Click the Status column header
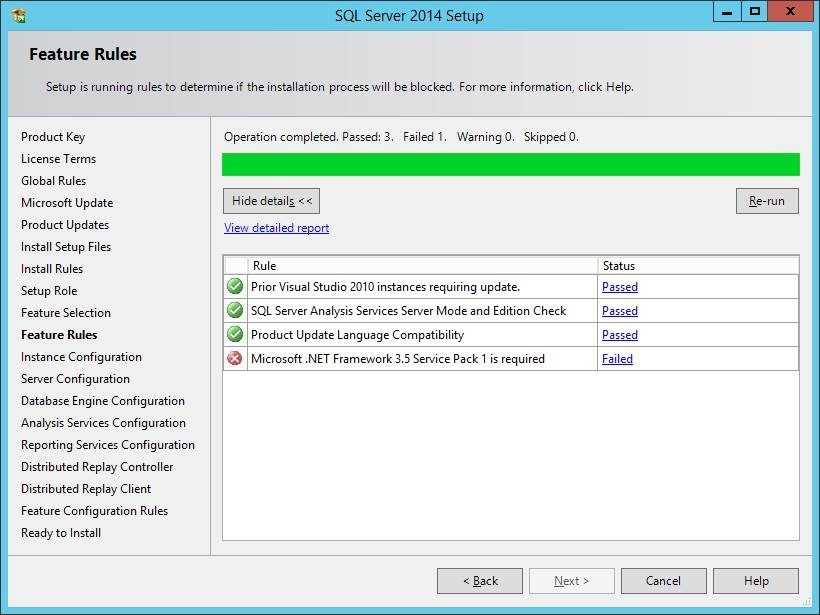Screen dimensions: 820x615 [x=698, y=266]
